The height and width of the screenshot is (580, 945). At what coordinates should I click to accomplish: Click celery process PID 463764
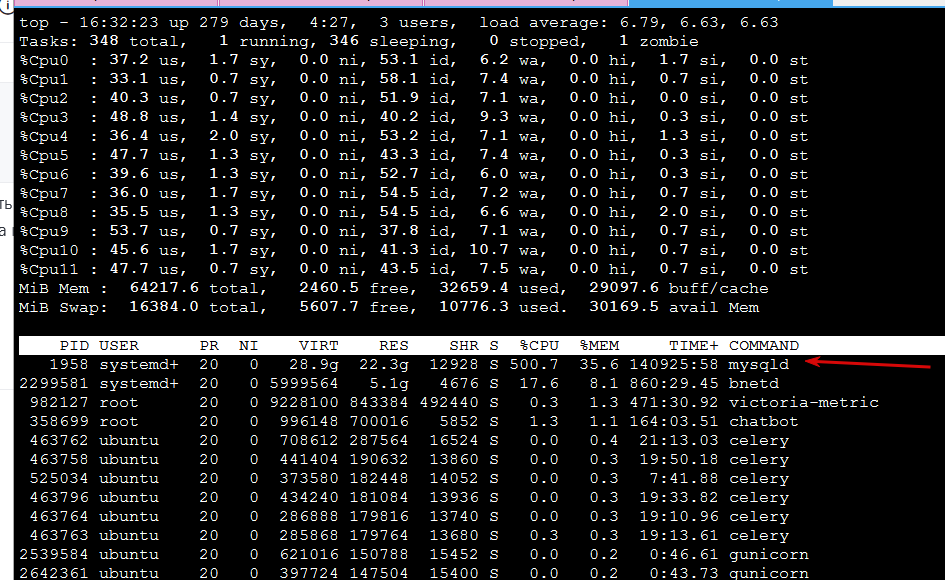coord(59,516)
